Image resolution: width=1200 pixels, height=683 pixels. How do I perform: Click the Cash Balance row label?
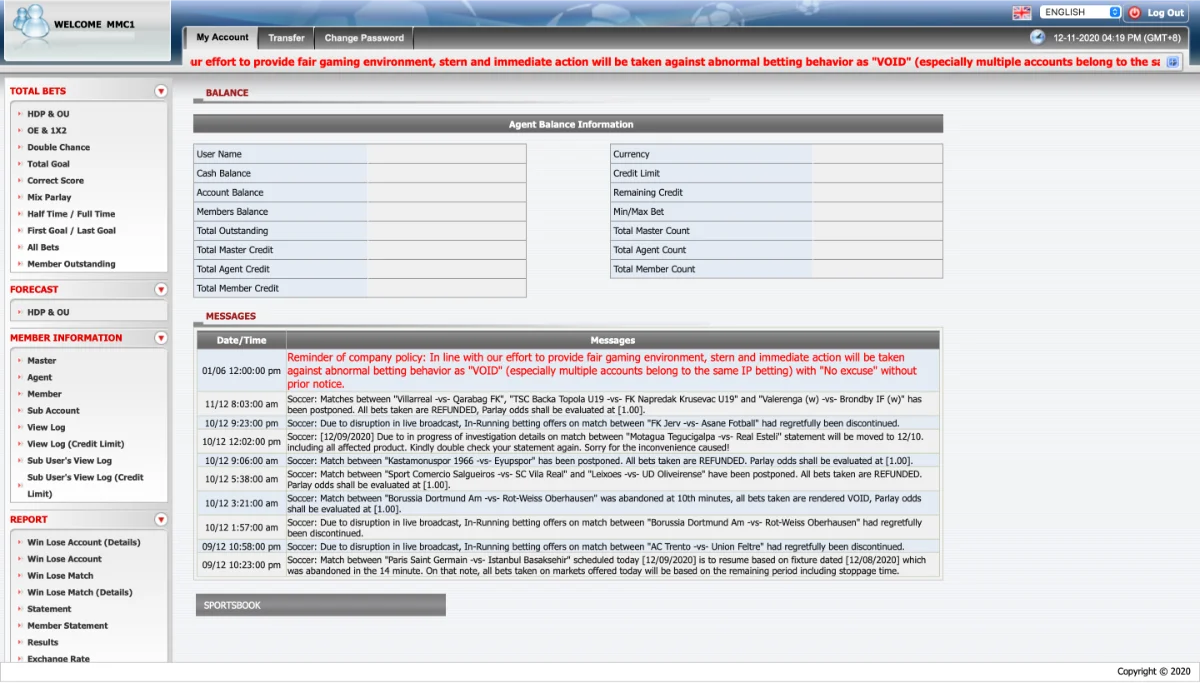pyautogui.click(x=224, y=173)
